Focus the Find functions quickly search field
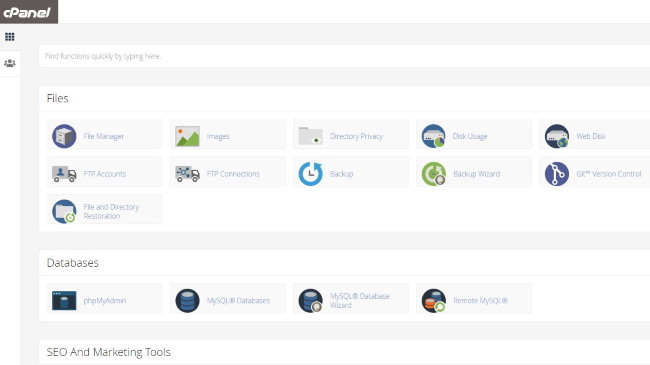 (344, 56)
